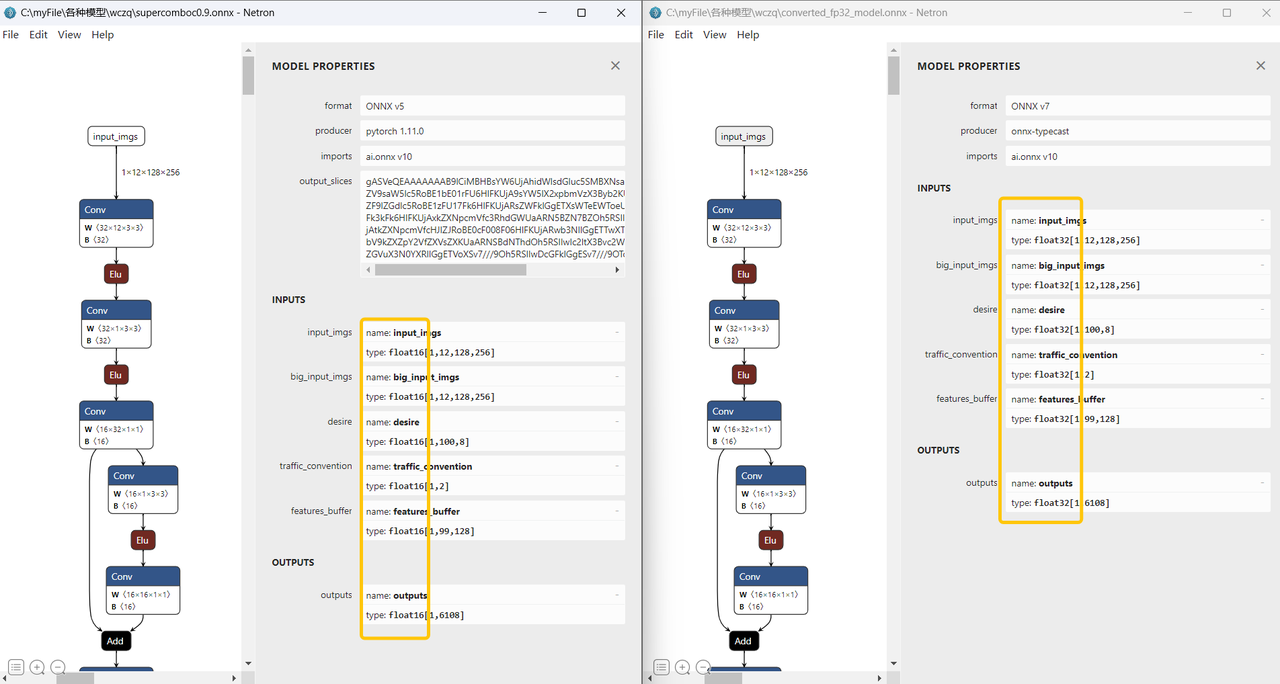Collapse the float16 desire input entry
The width and height of the screenshot is (1280, 684).
[x=617, y=422]
